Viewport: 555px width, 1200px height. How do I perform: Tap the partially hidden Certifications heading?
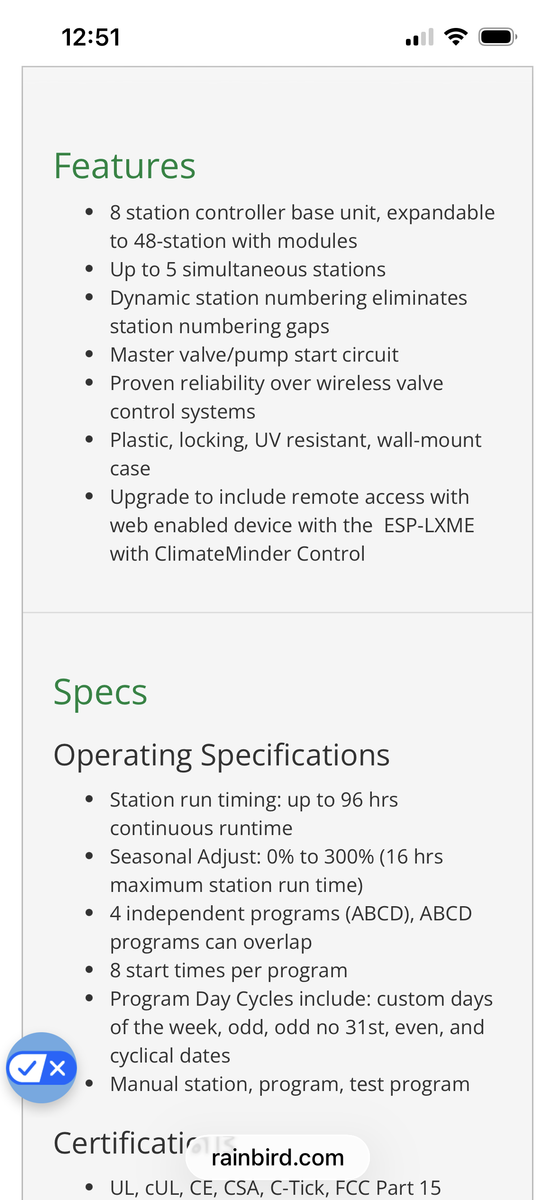(145, 1143)
